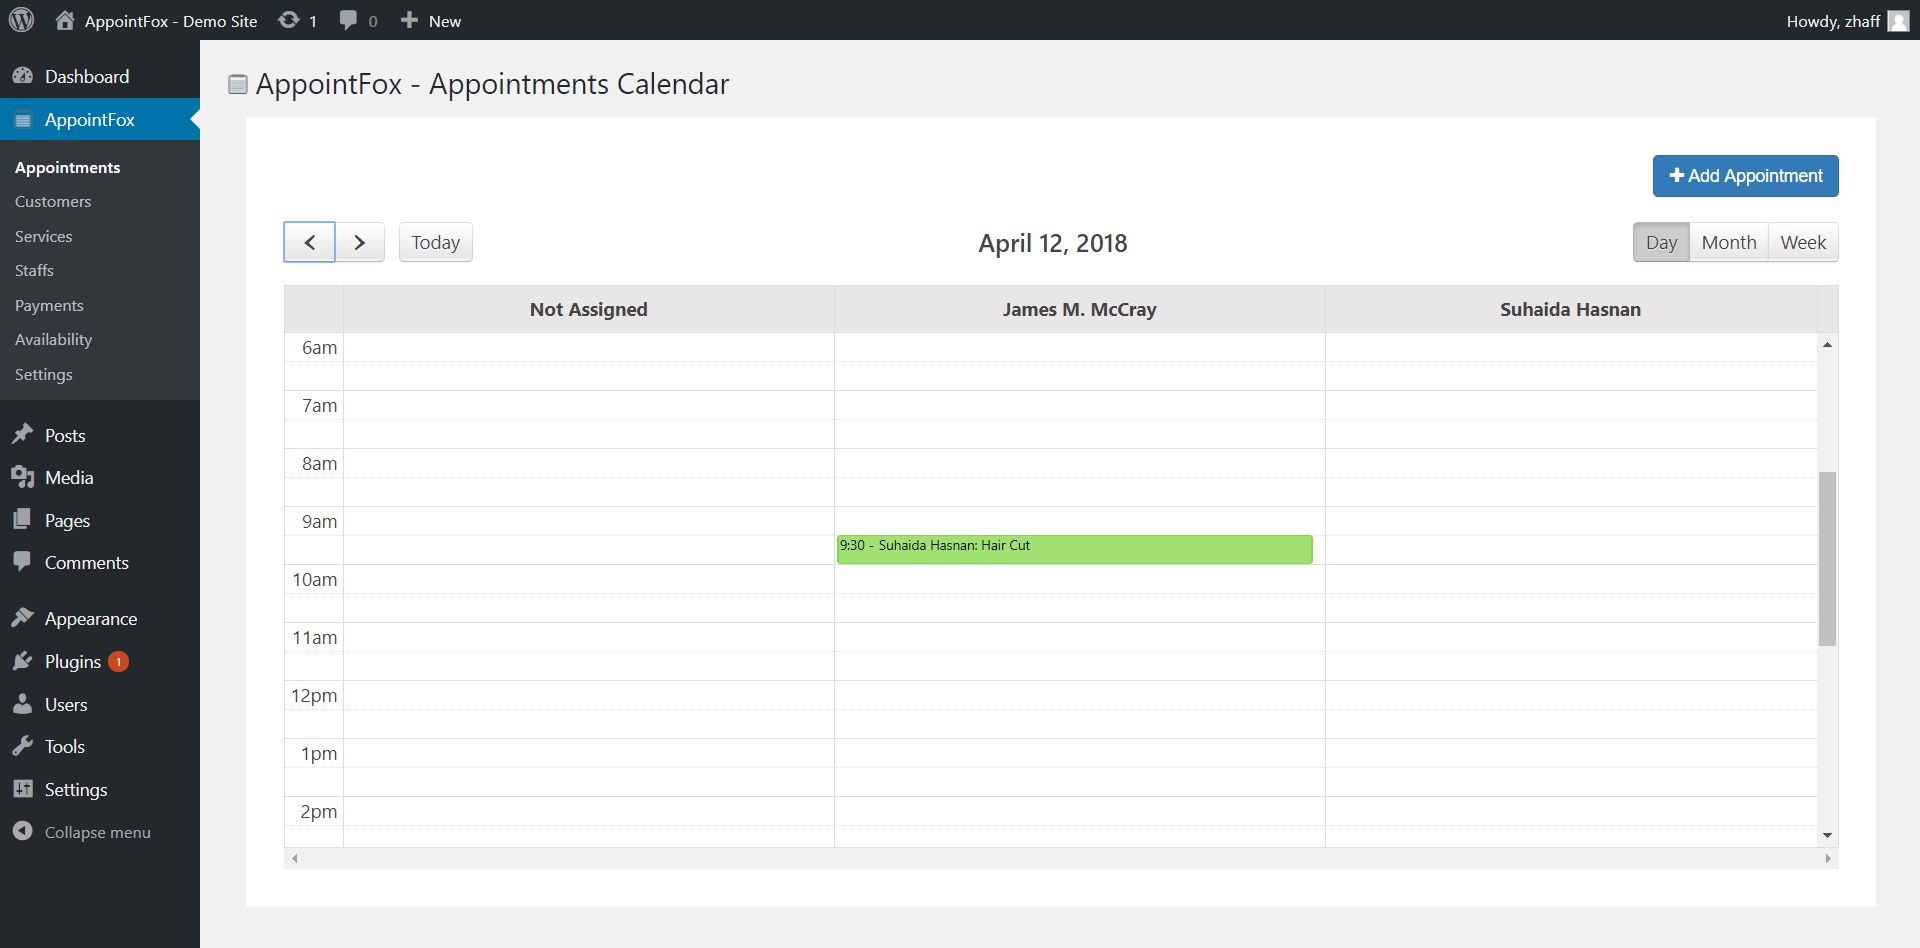
Task: Open Appearance via its paintbrush icon
Action: pos(22,618)
